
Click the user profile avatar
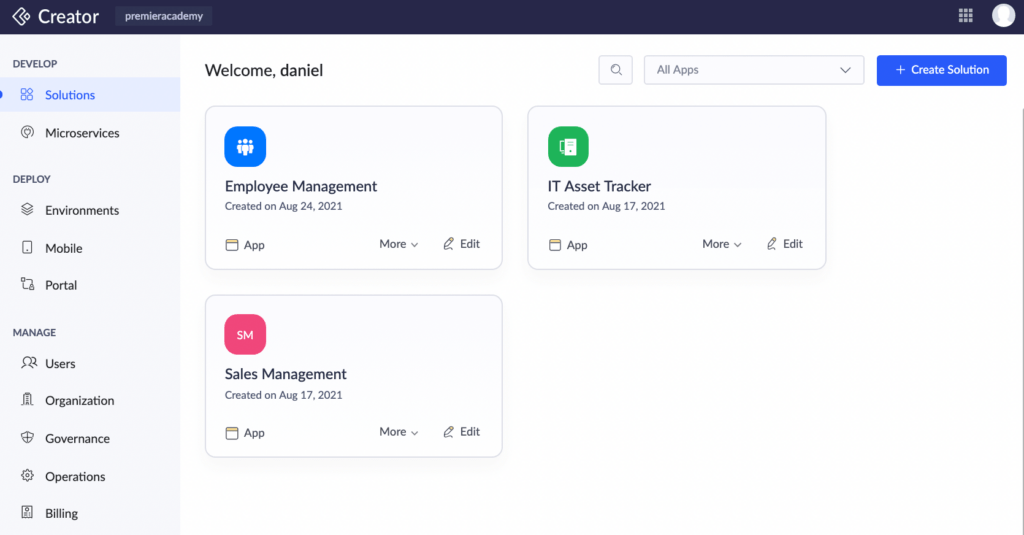[1003, 15]
